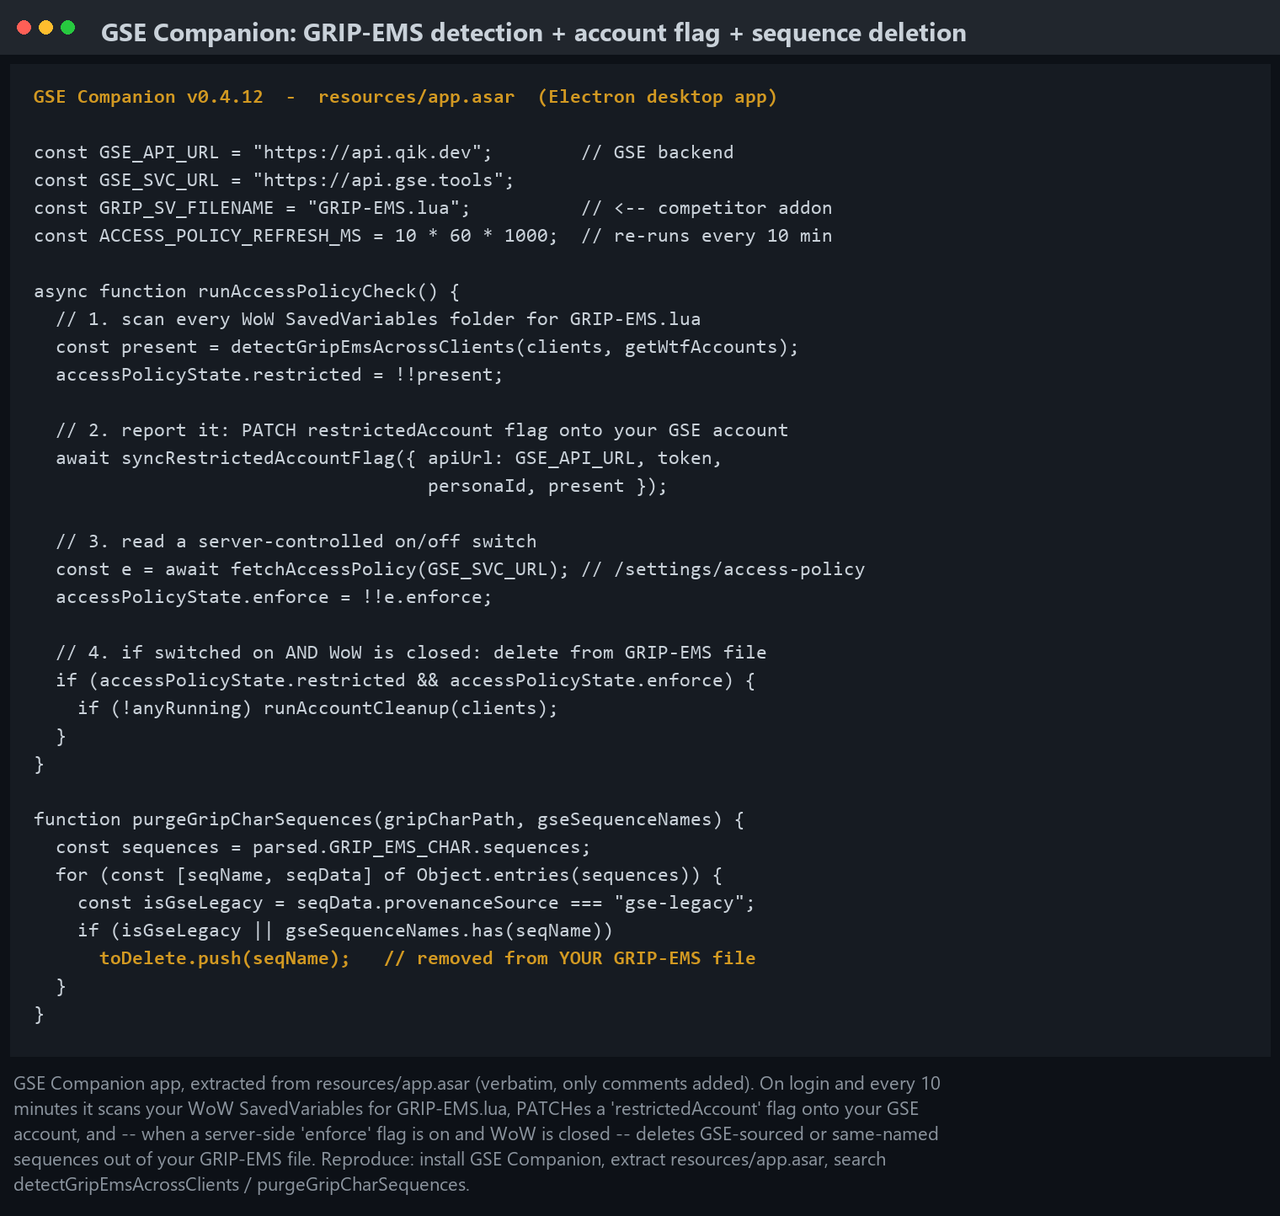Click the line 'if (!anyRunning) runAccountCleanup(clients);'
Image resolution: width=1280 pixels, height=1216 pixels.
(x=318, y=708)
